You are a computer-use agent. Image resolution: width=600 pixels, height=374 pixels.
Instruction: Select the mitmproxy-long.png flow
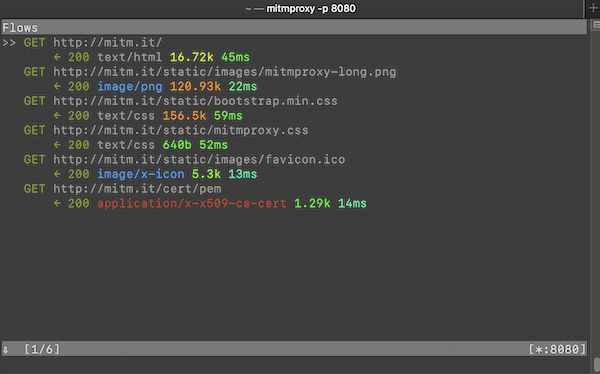[x=210, y=72]
